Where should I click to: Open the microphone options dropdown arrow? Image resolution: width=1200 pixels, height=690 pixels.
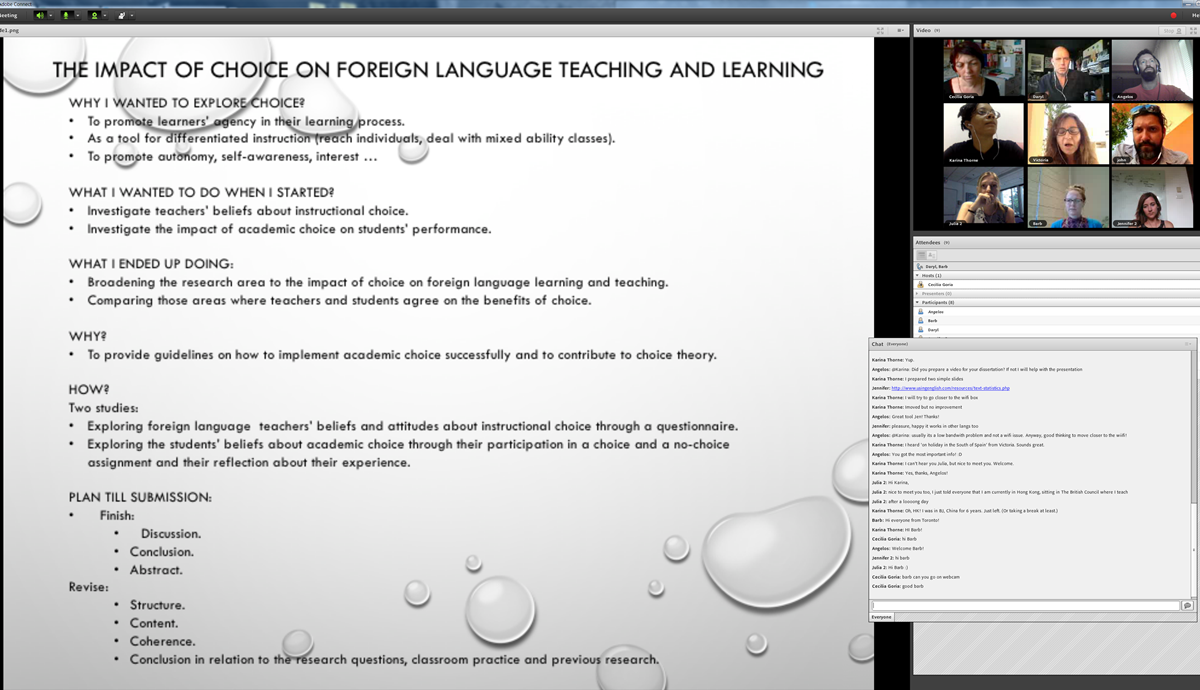click(78, 15)
